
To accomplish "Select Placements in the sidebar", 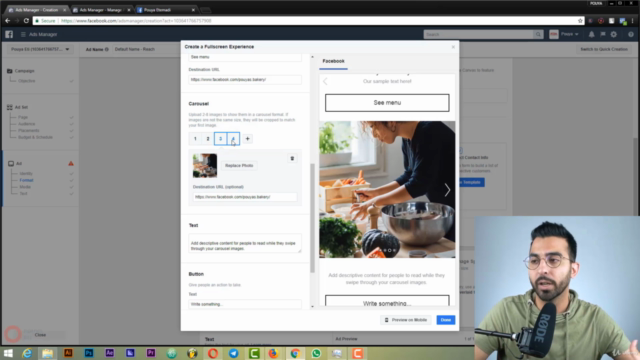I will click(x=29, y=131).
